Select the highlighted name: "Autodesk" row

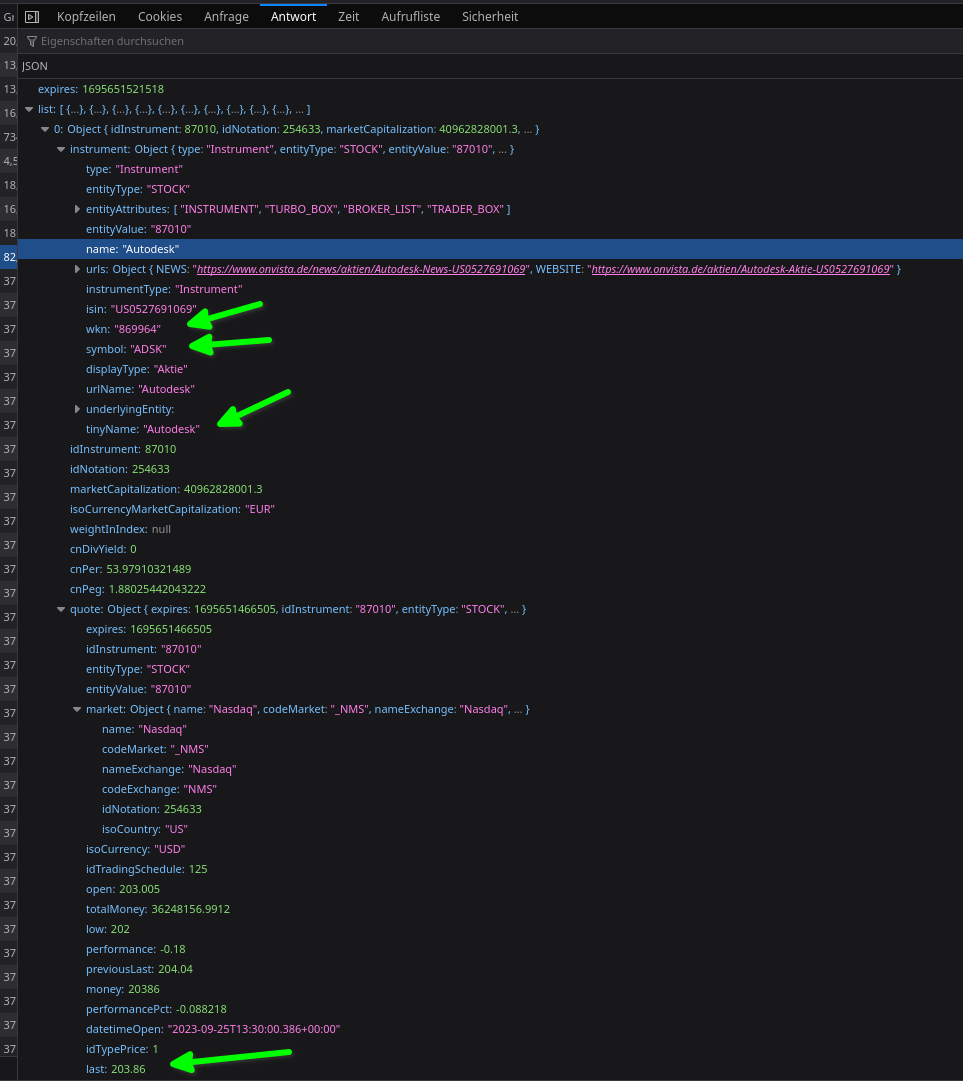click(x=490, y=249)
